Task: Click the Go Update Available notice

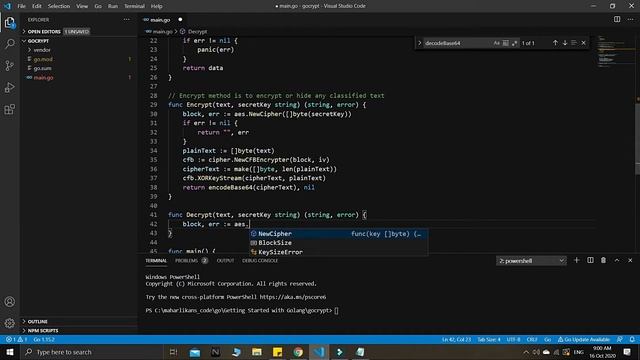Action: pyautogui.click(x=584, y=339)
